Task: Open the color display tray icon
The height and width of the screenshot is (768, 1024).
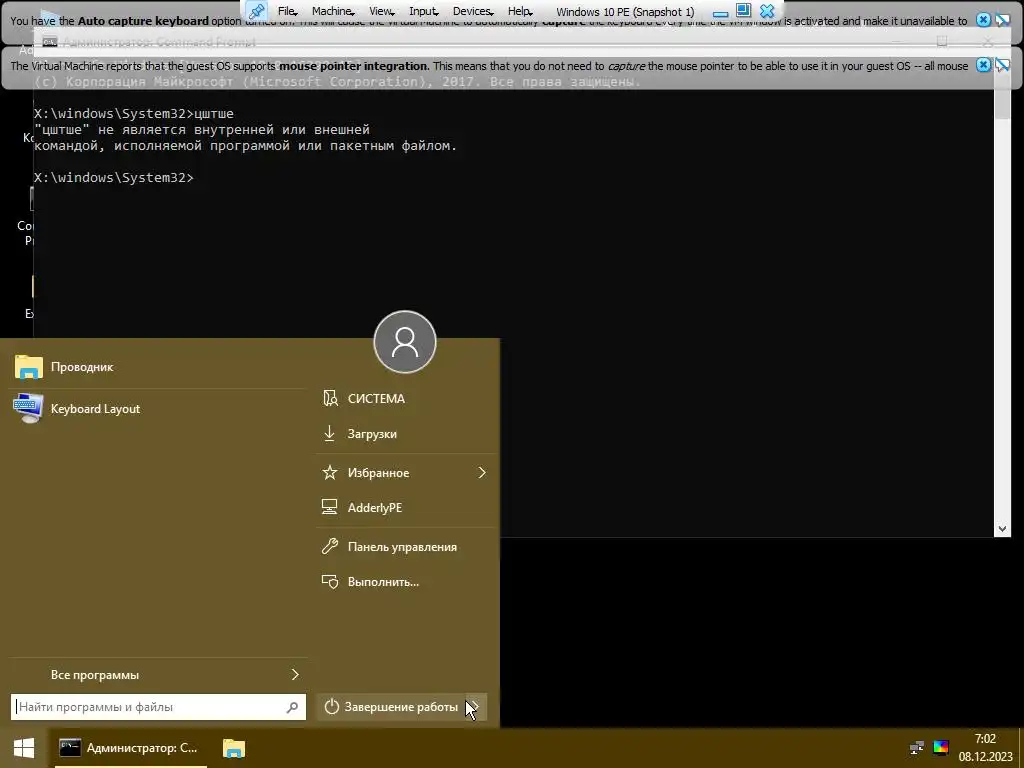Action: [941, 747]
